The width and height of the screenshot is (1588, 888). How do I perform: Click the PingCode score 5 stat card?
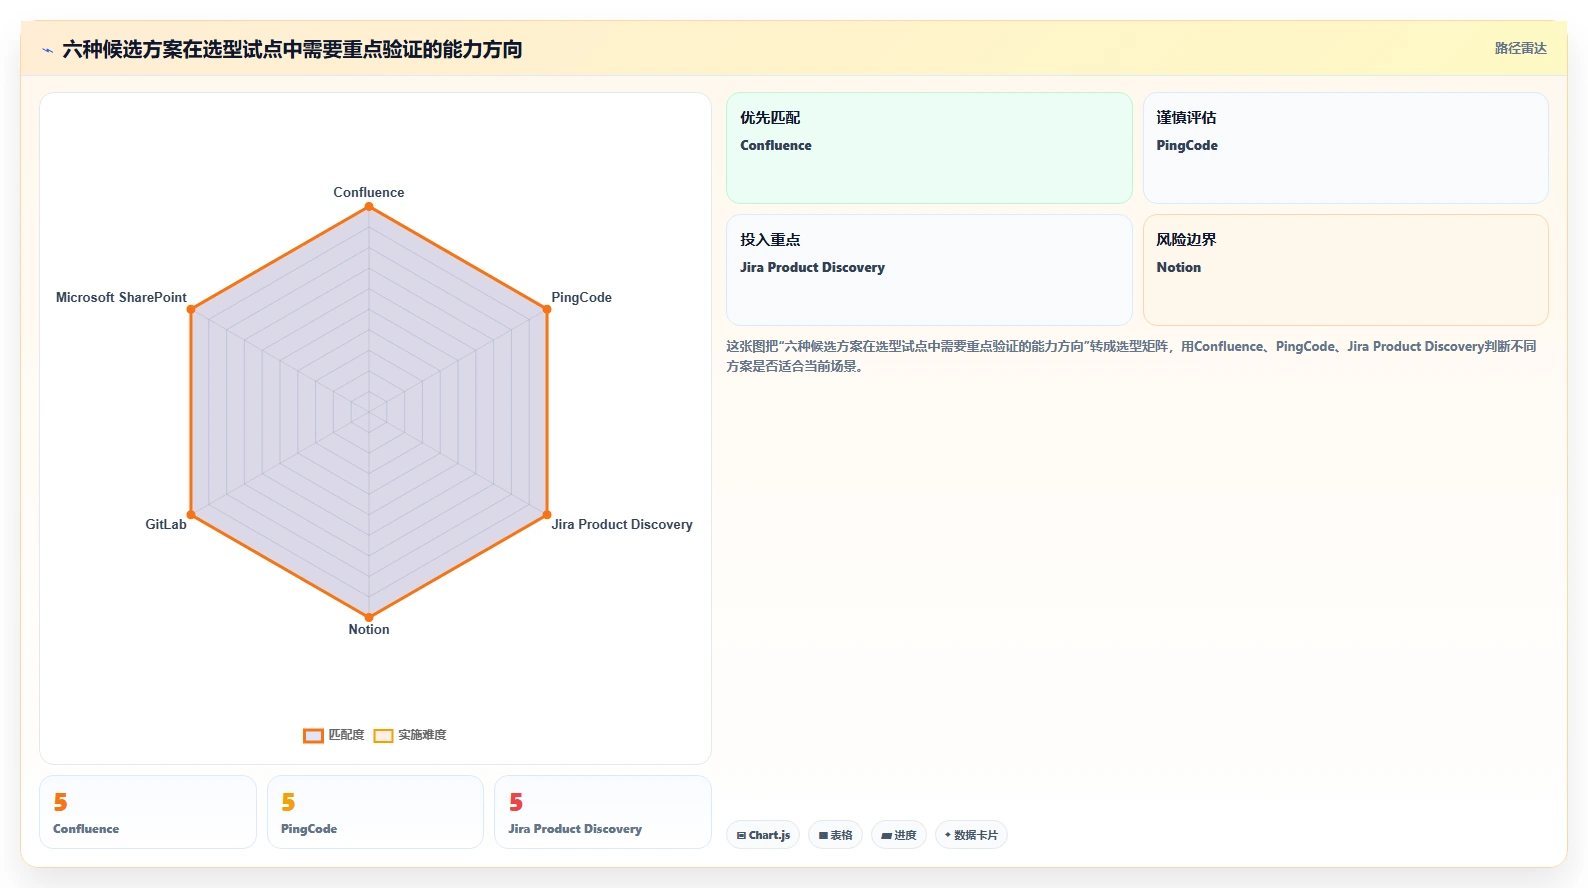(x=375, y=812)
